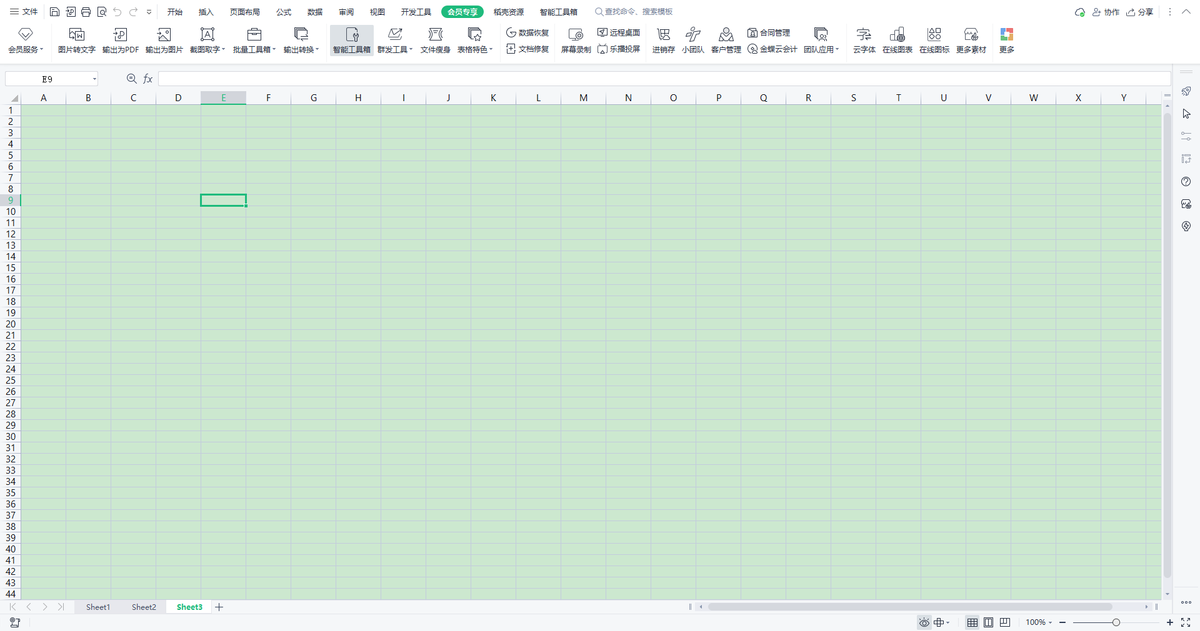Open the 智能工具箱 ribbon button
This screenshot has height=631, width=1200.
pos(352,40)
